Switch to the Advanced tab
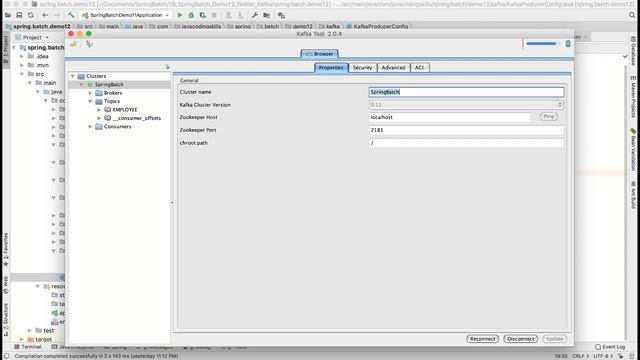 (393, 68)
